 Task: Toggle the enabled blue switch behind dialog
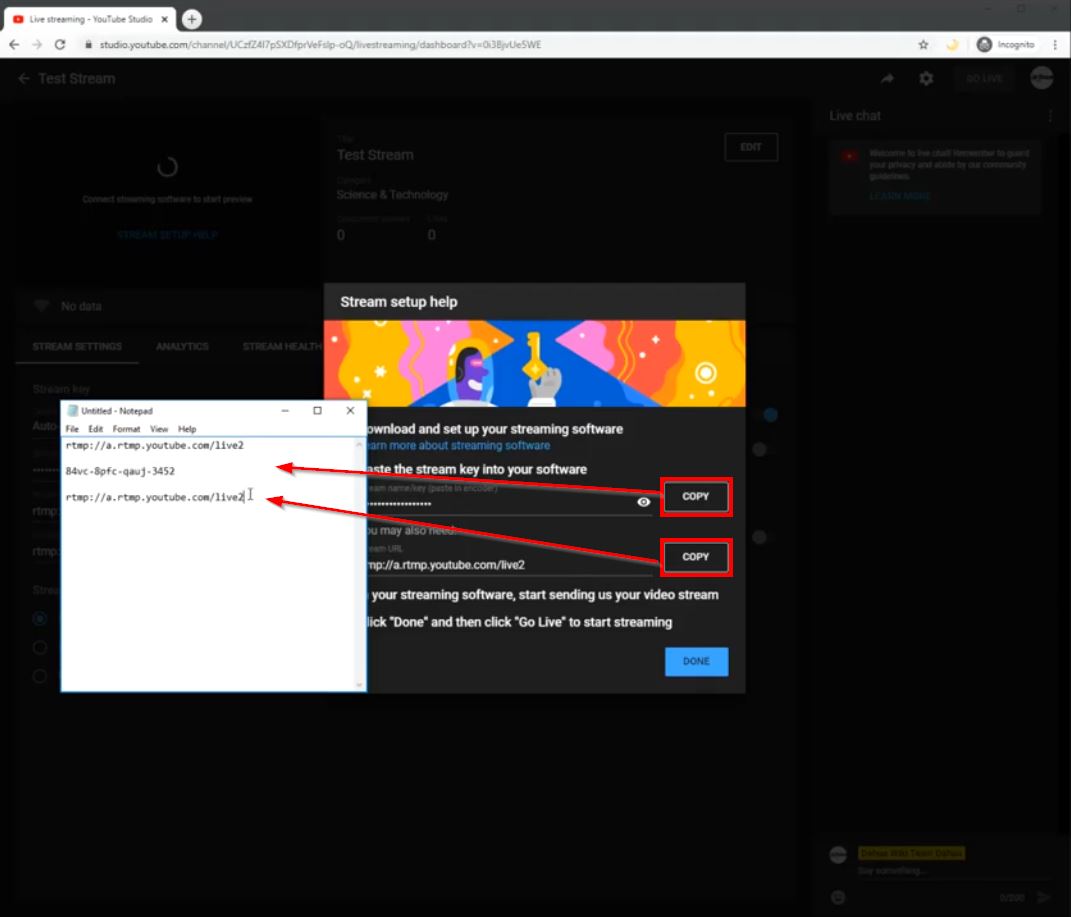pos(770,414)
